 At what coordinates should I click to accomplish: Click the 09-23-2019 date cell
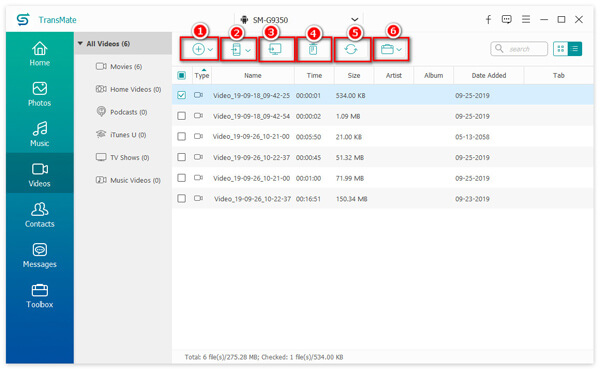point(472,199)
